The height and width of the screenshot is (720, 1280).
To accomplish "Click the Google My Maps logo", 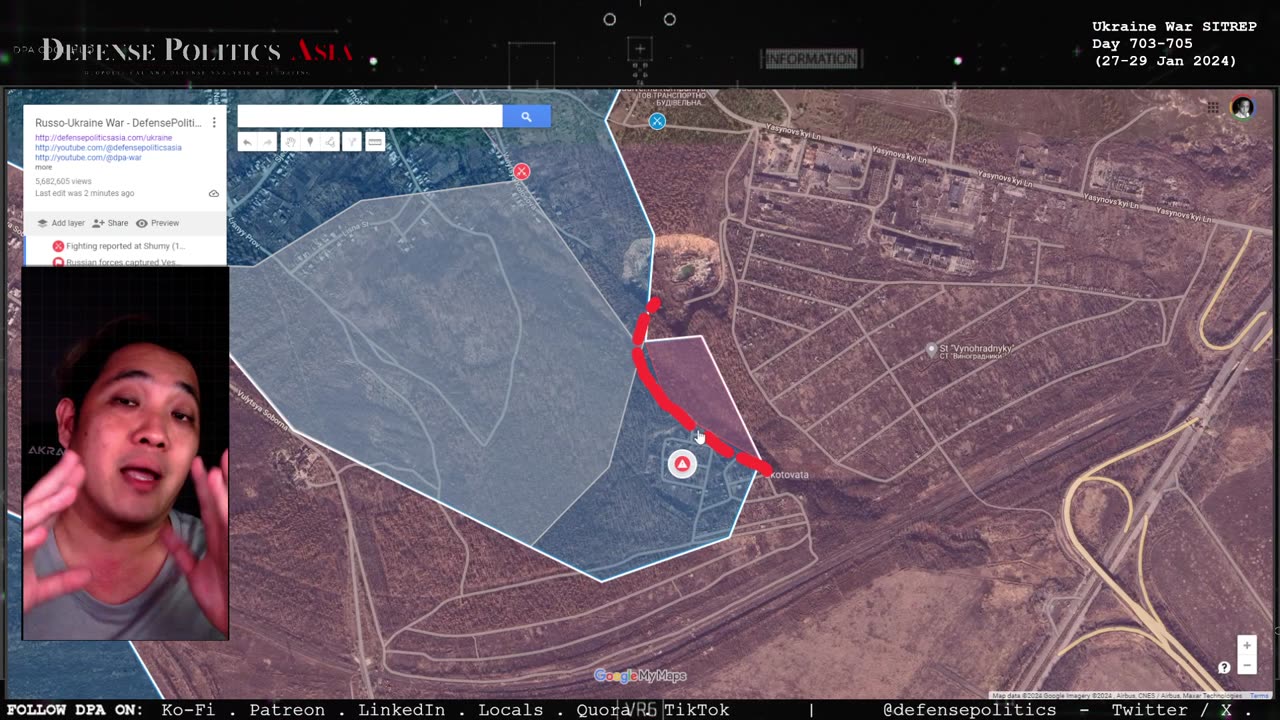I will click(640, 676).
